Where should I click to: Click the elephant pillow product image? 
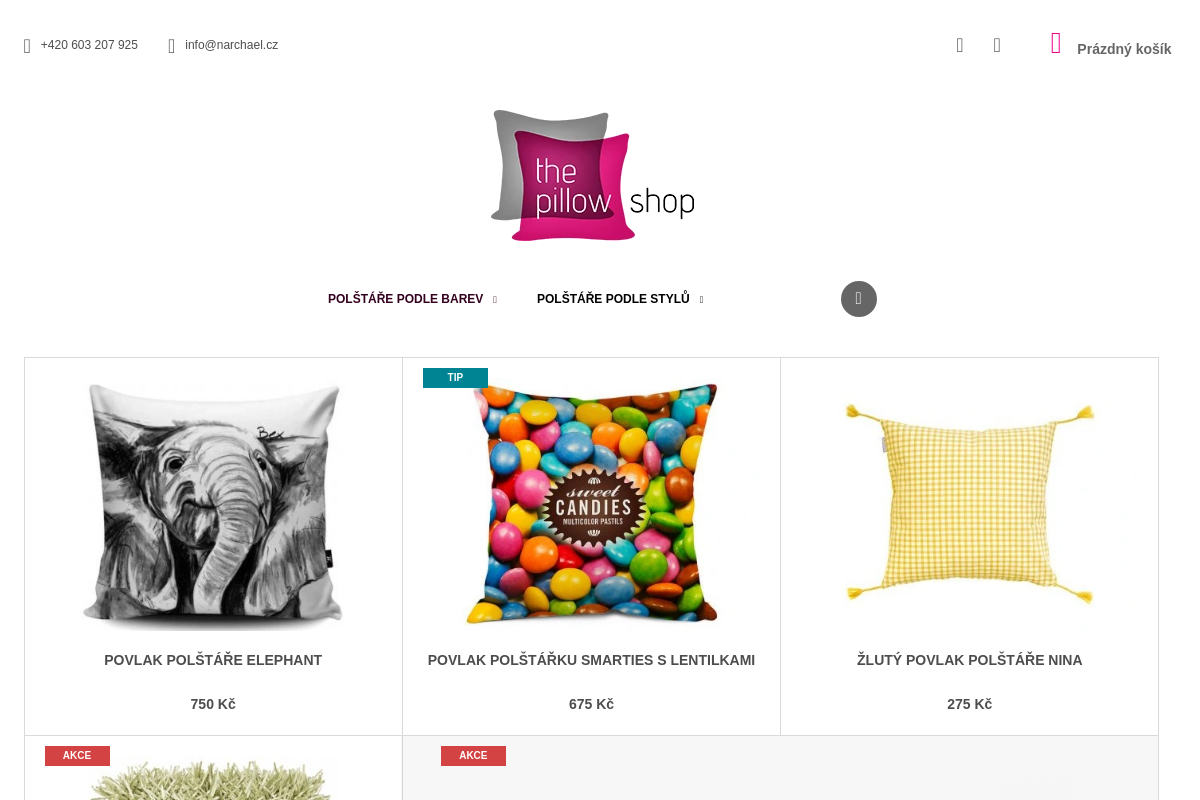(213, 505)
